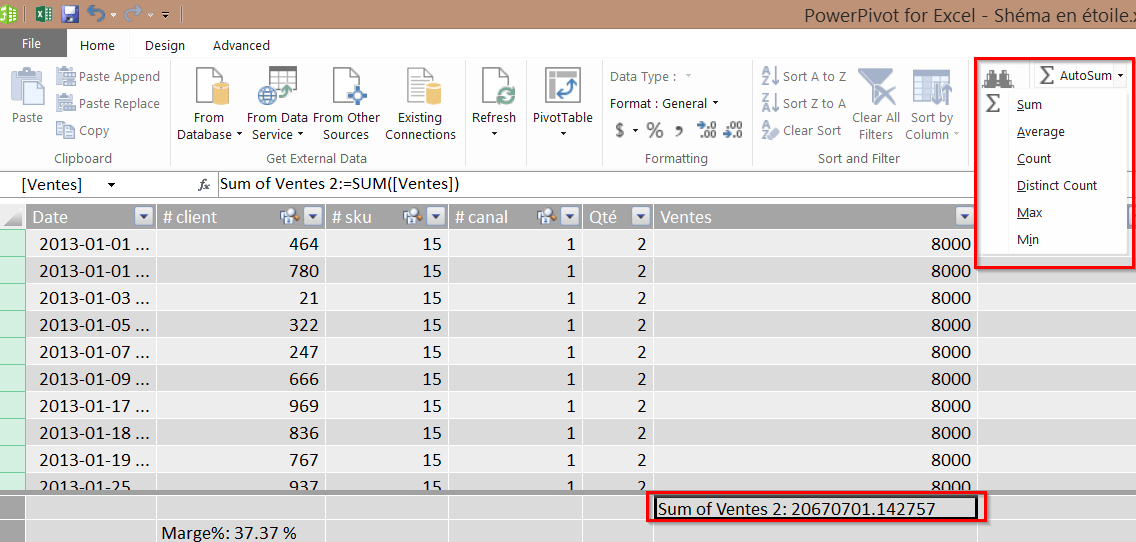Select Average in the AutoSum list

1040,132
